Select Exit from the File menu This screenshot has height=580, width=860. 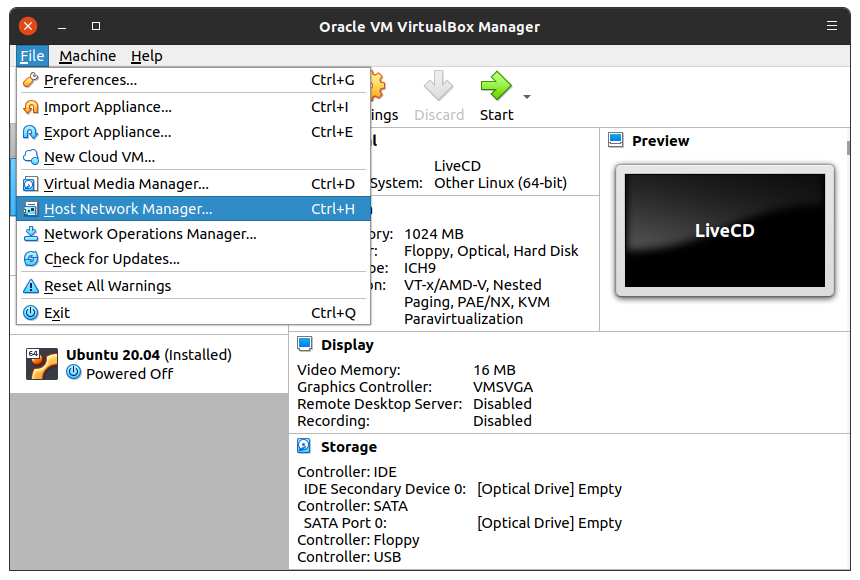click(57, 313)
